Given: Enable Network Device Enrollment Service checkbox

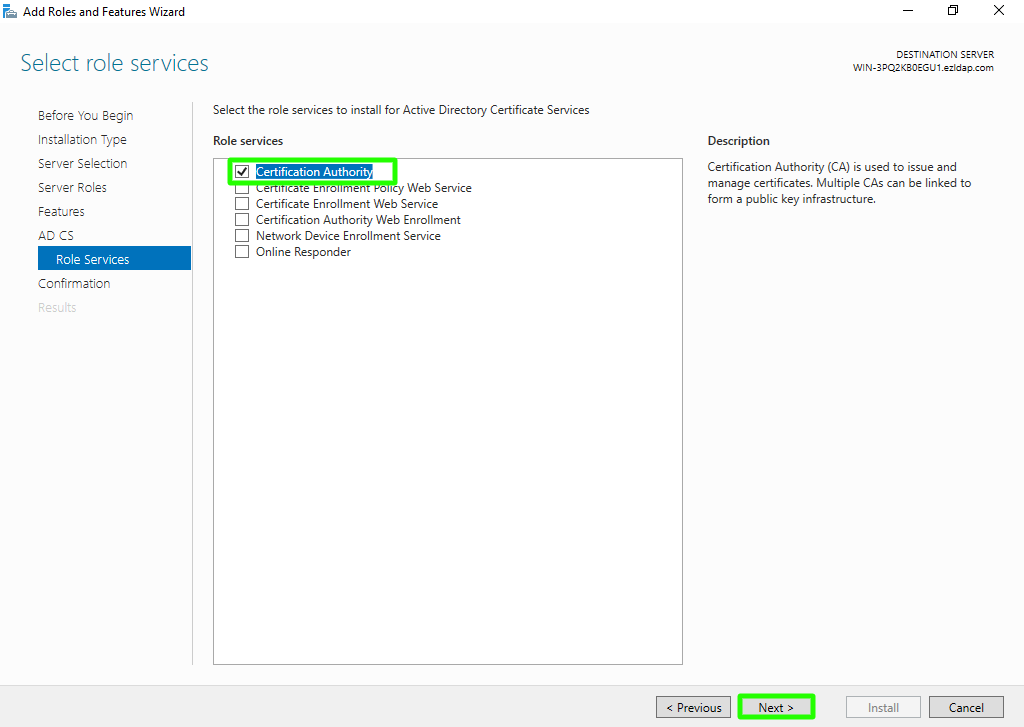Looking at the screenshot, I should (x=242, y=236).
